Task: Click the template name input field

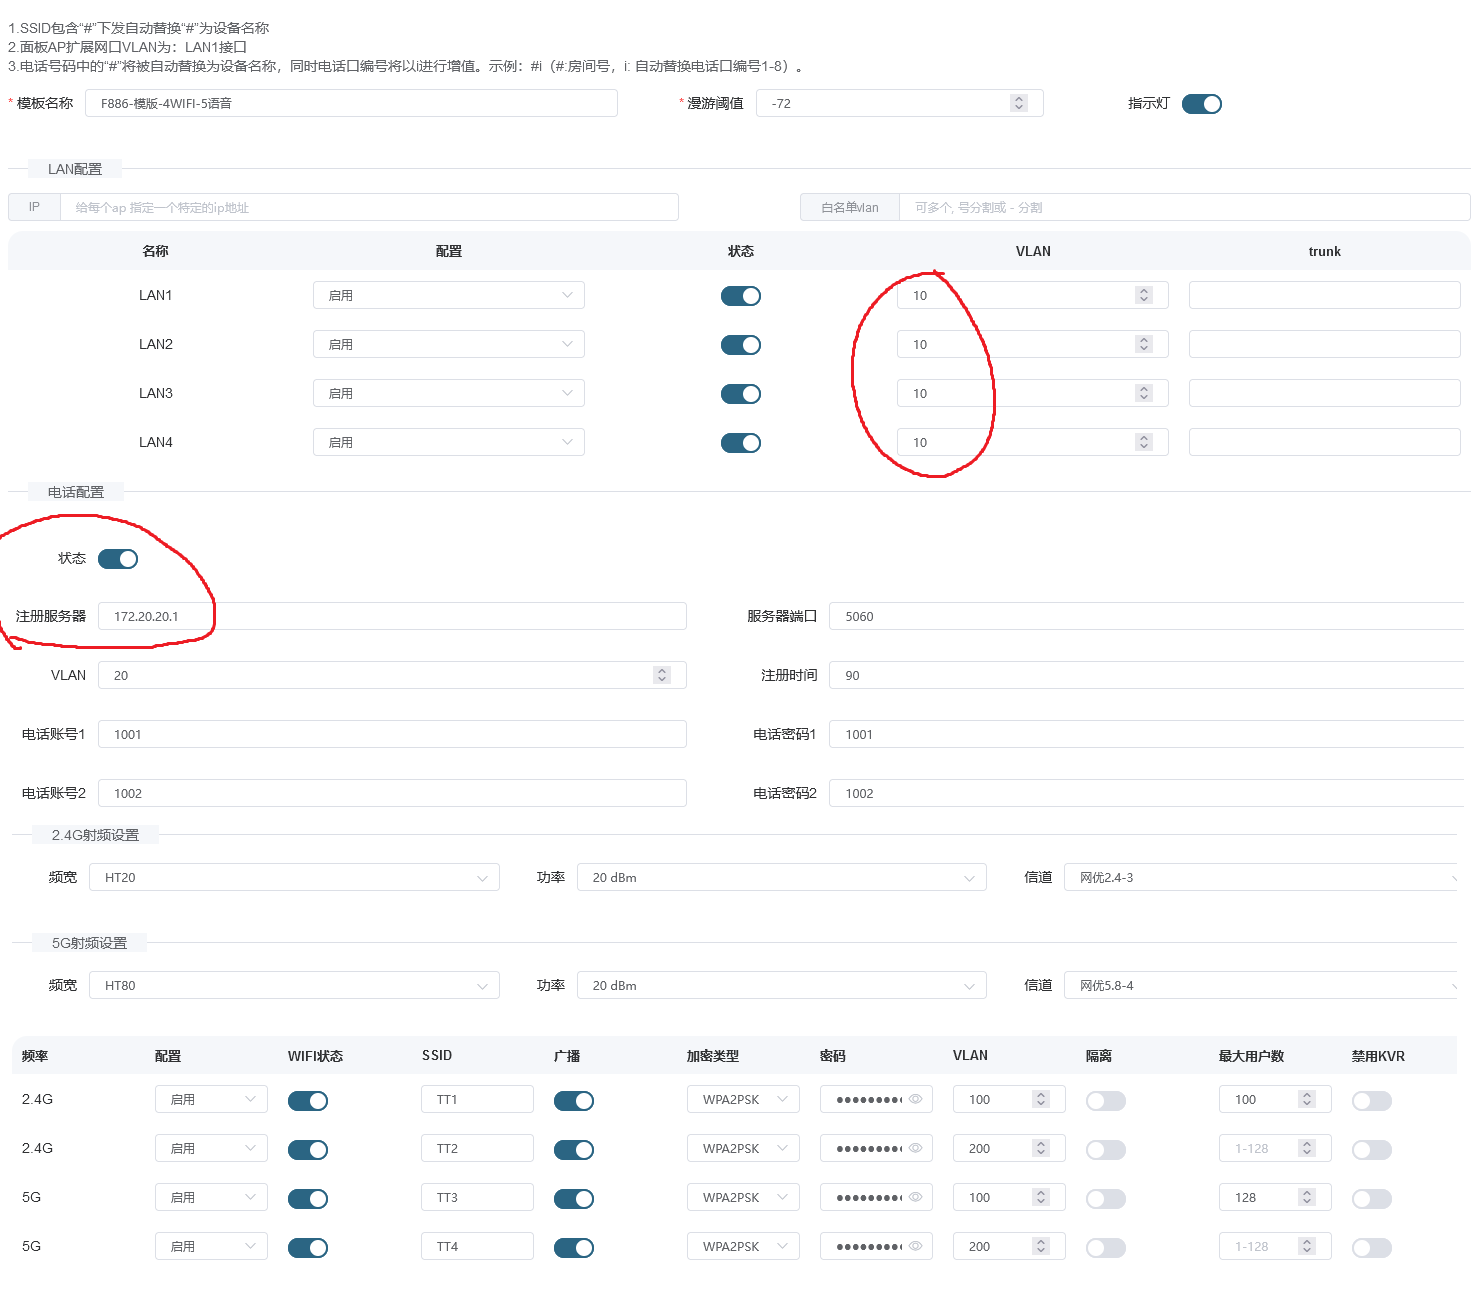Action: 350,103
